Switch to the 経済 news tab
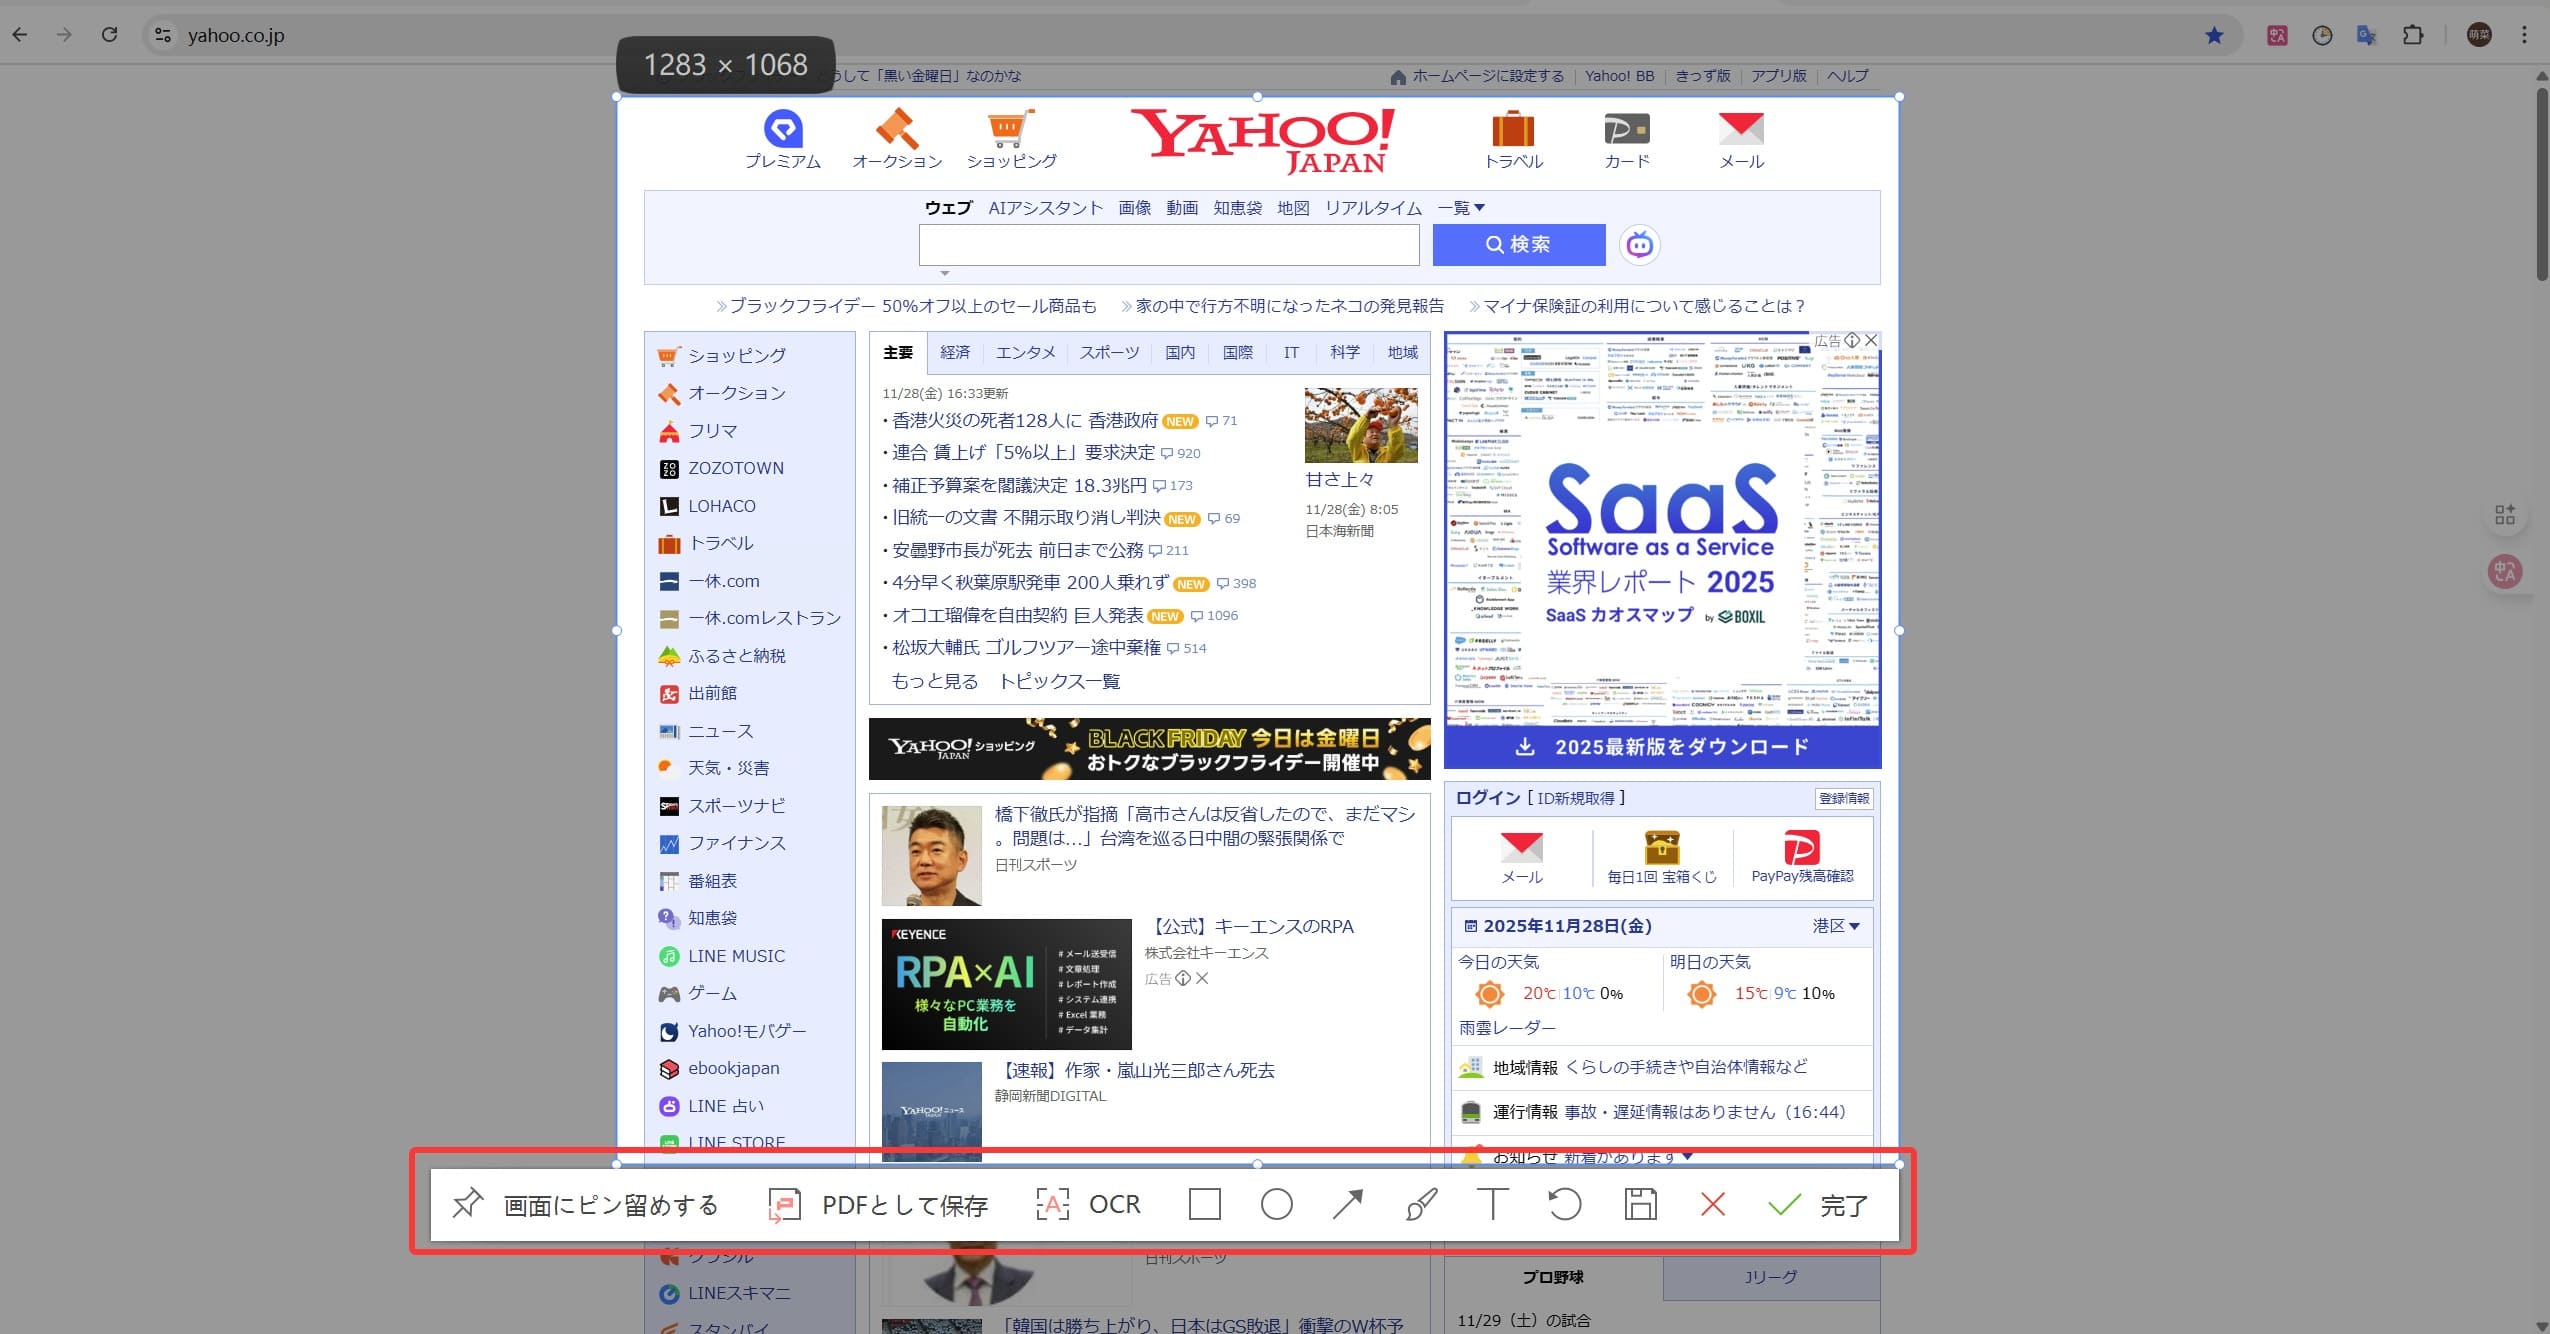This screenshot has width=2550, height=1334. pyautogui.click(x=955, y=353)
